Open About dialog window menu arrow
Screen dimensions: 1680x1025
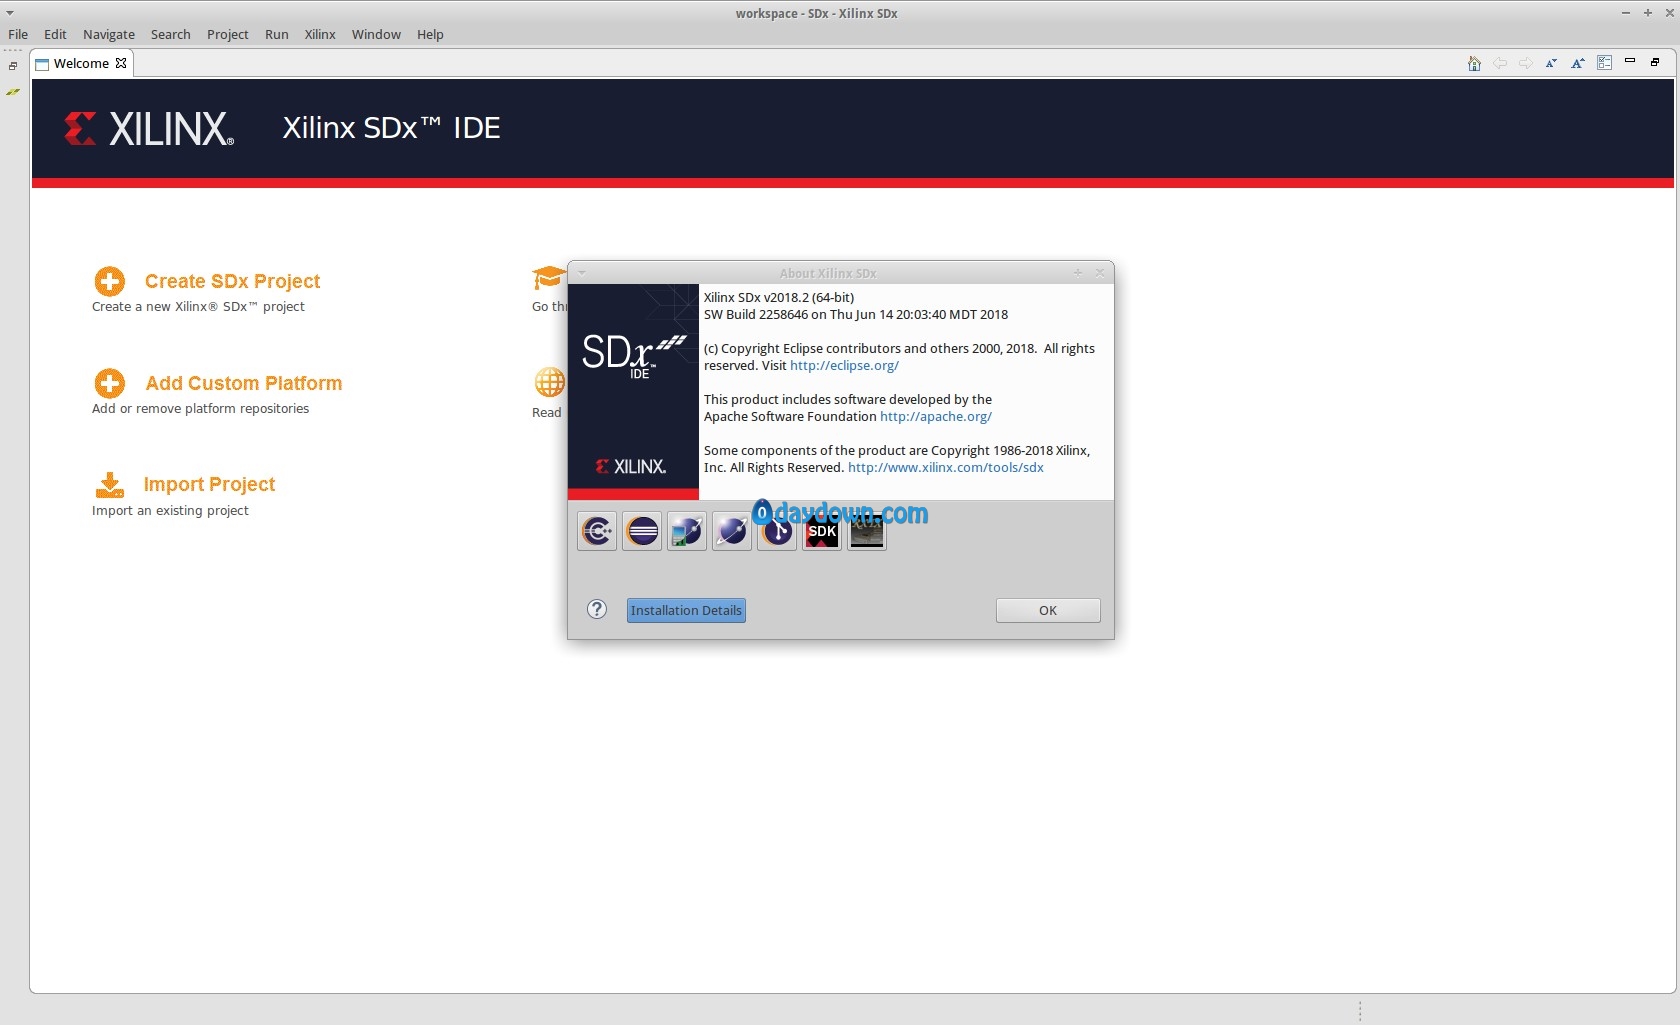[582, 272]
